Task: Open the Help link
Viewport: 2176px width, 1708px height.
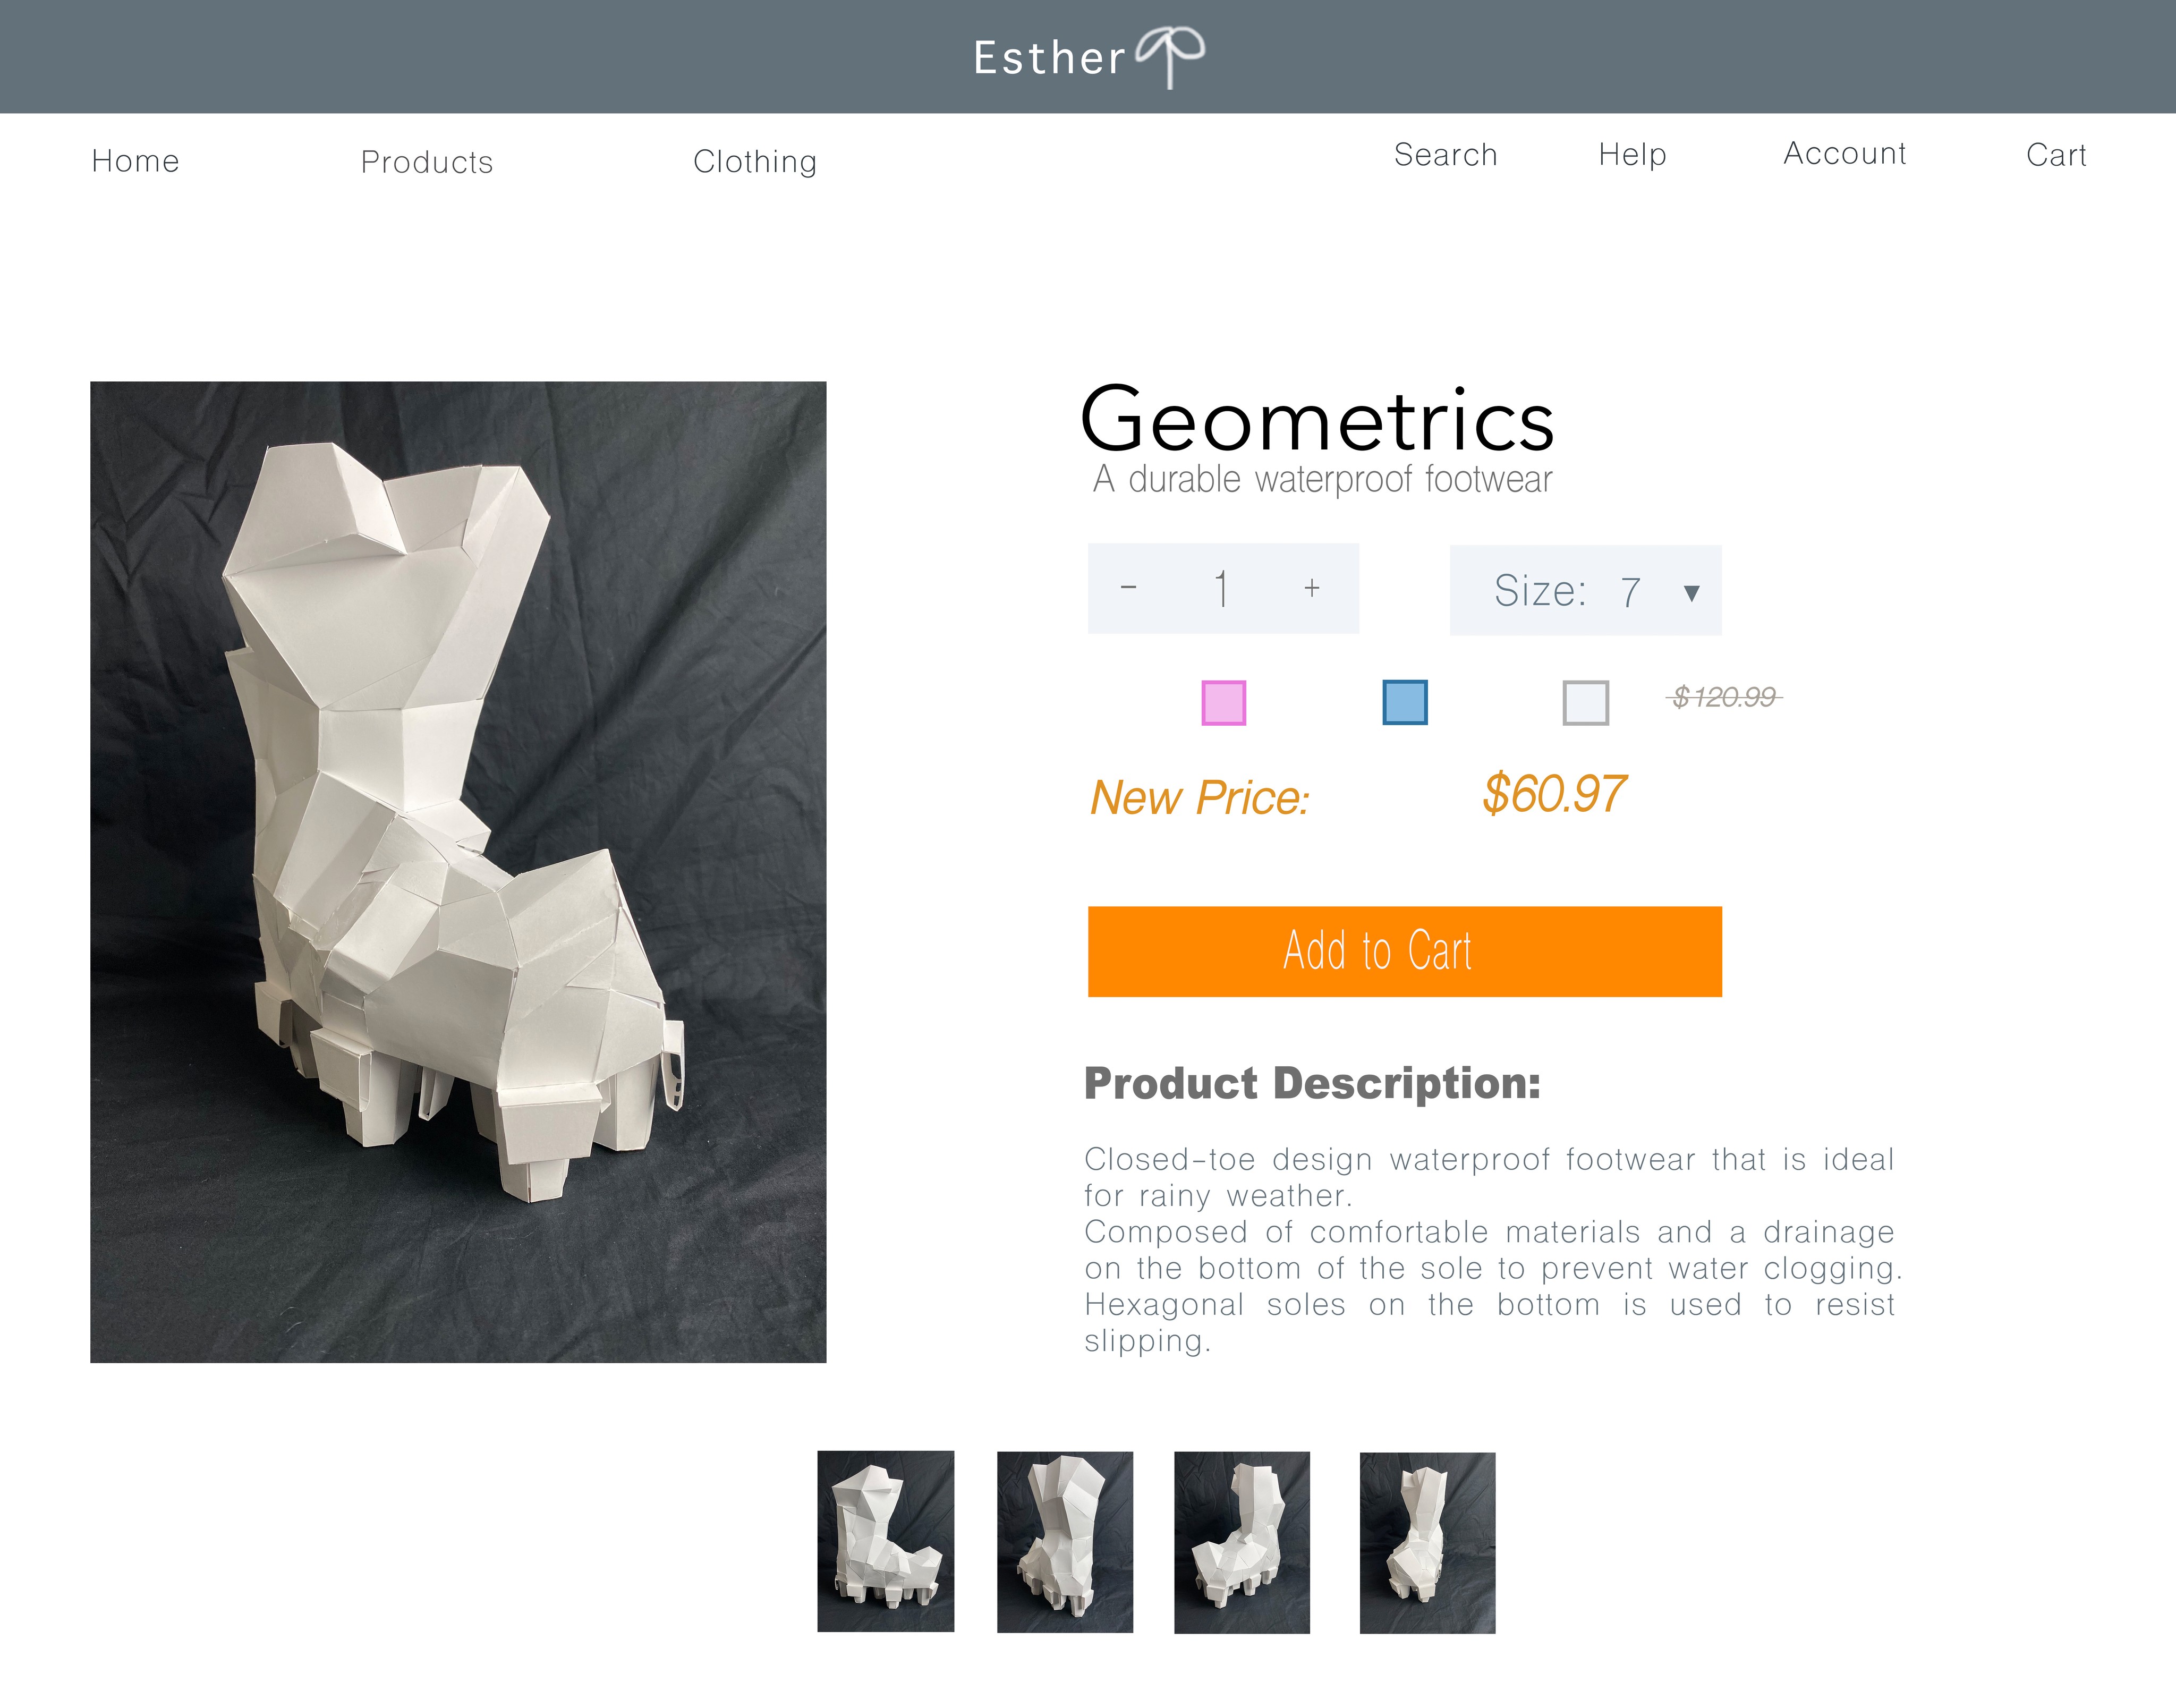Action: tap(1632, 155)
